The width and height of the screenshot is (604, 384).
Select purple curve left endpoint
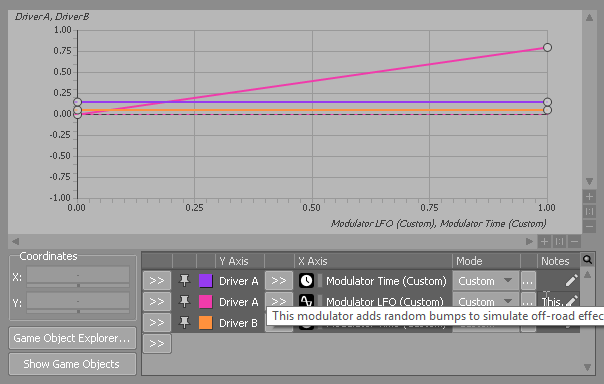[77, 102]
